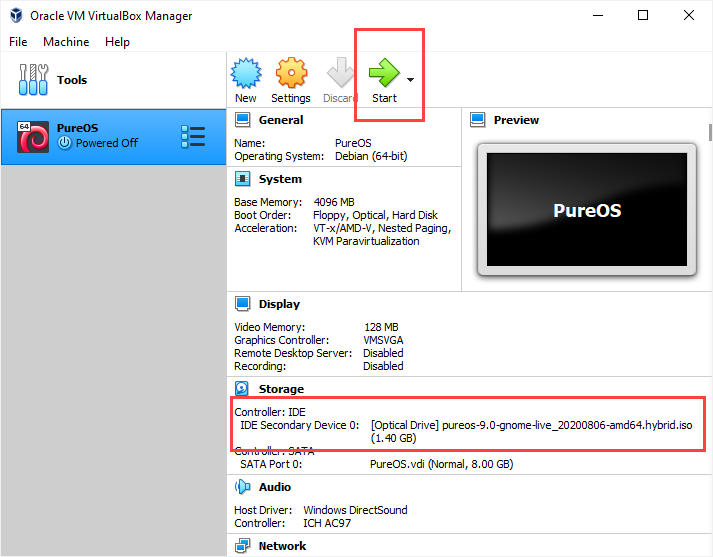This screenshot has height=557, width=713.
Task: Click PureOS.vdi SATA Port 0 entry
Action: (442, 464)
